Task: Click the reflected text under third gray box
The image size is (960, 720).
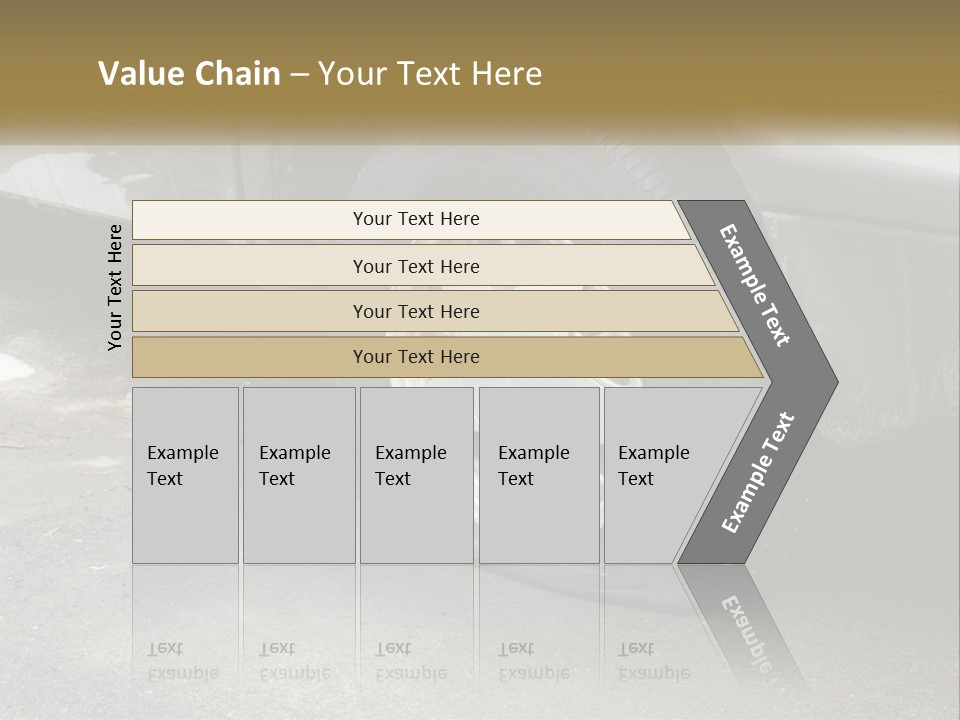Action: tap(411, 661)
